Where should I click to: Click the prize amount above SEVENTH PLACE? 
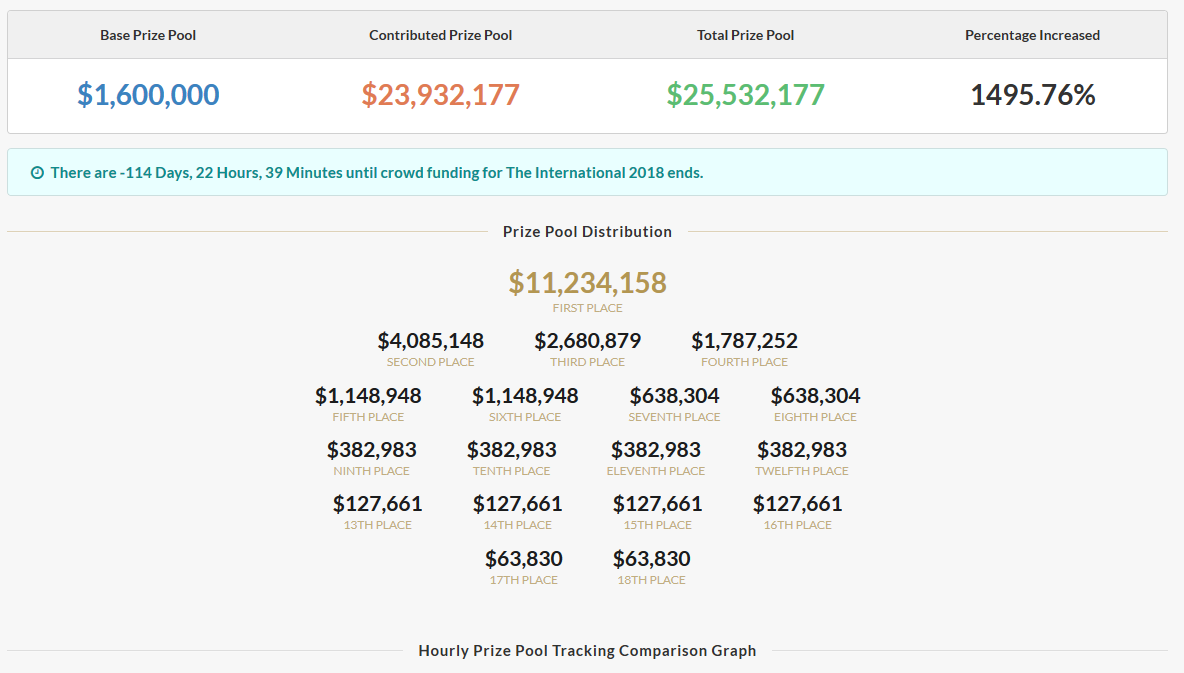click(x=674, y=396)
